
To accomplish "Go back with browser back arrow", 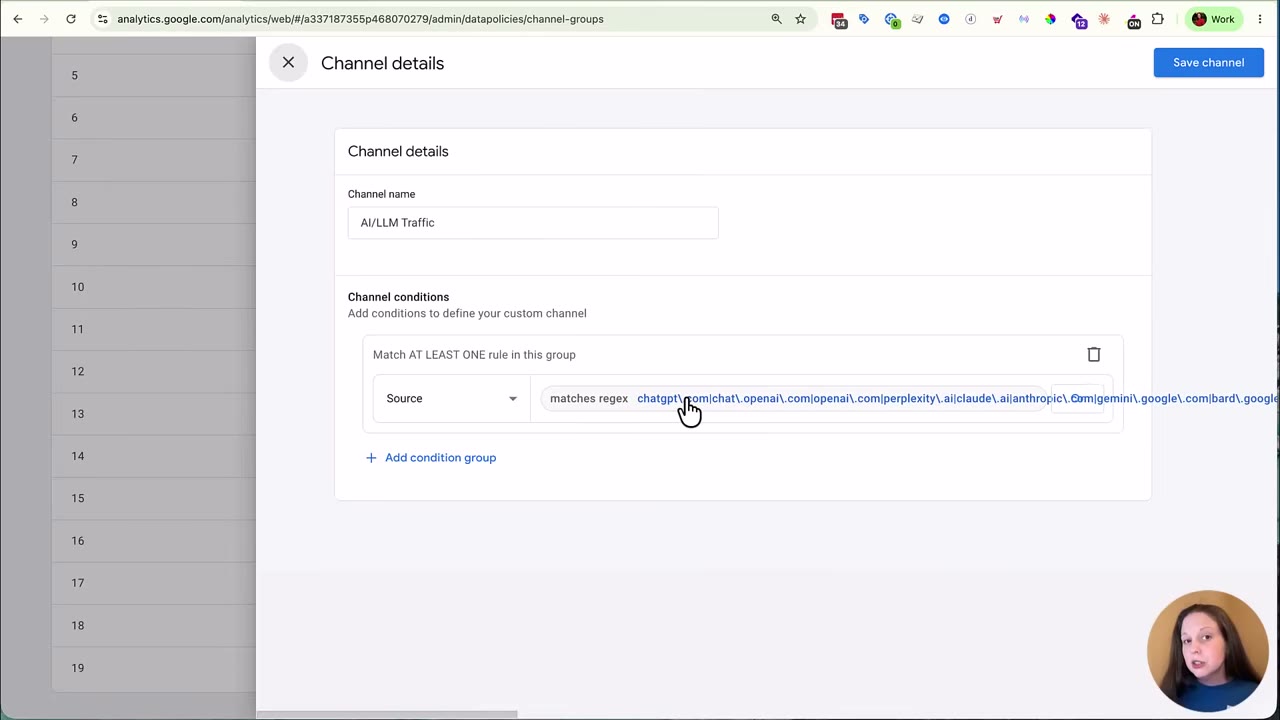I will pos(18,19).
